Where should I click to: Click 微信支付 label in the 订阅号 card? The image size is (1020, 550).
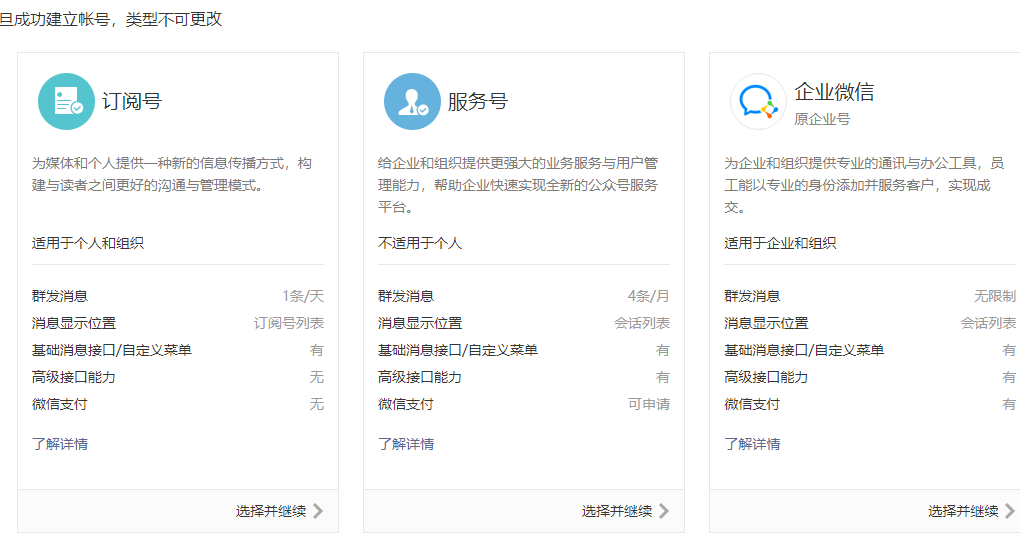(x=60, y=404)
